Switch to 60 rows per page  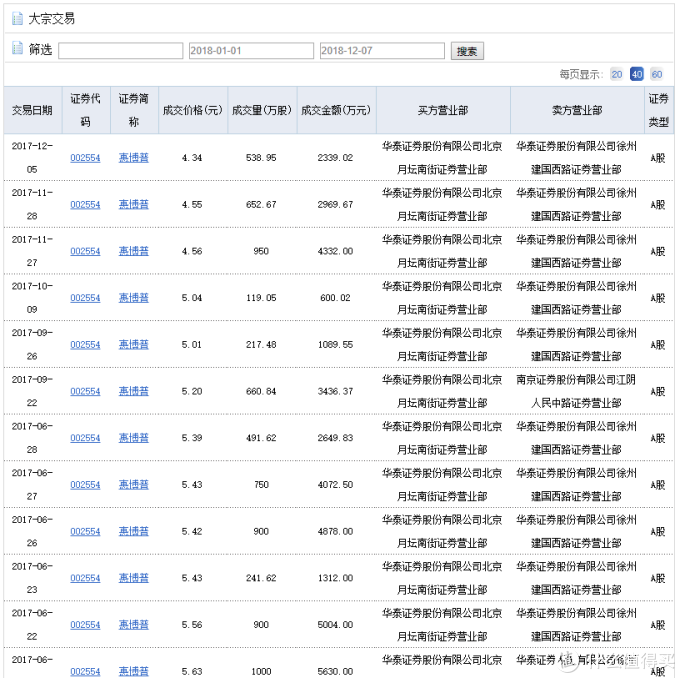click(x=656, y=74)
